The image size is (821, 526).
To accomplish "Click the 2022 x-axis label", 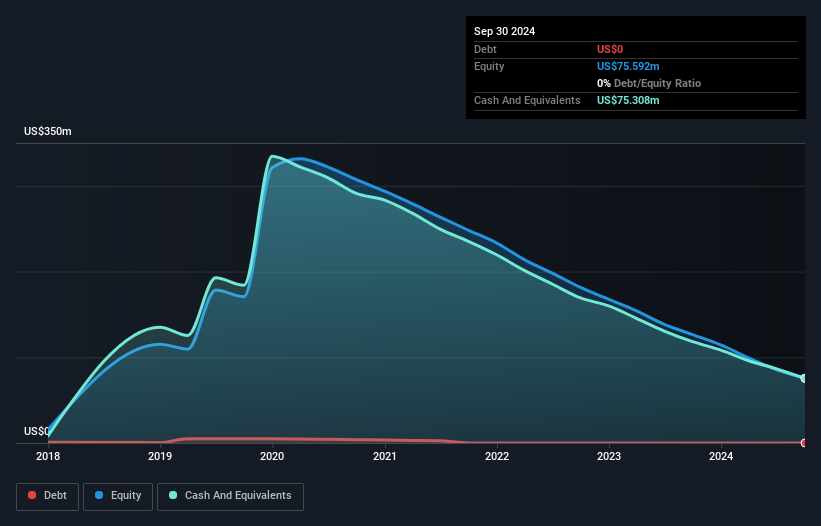I will (x=497, y=456).
